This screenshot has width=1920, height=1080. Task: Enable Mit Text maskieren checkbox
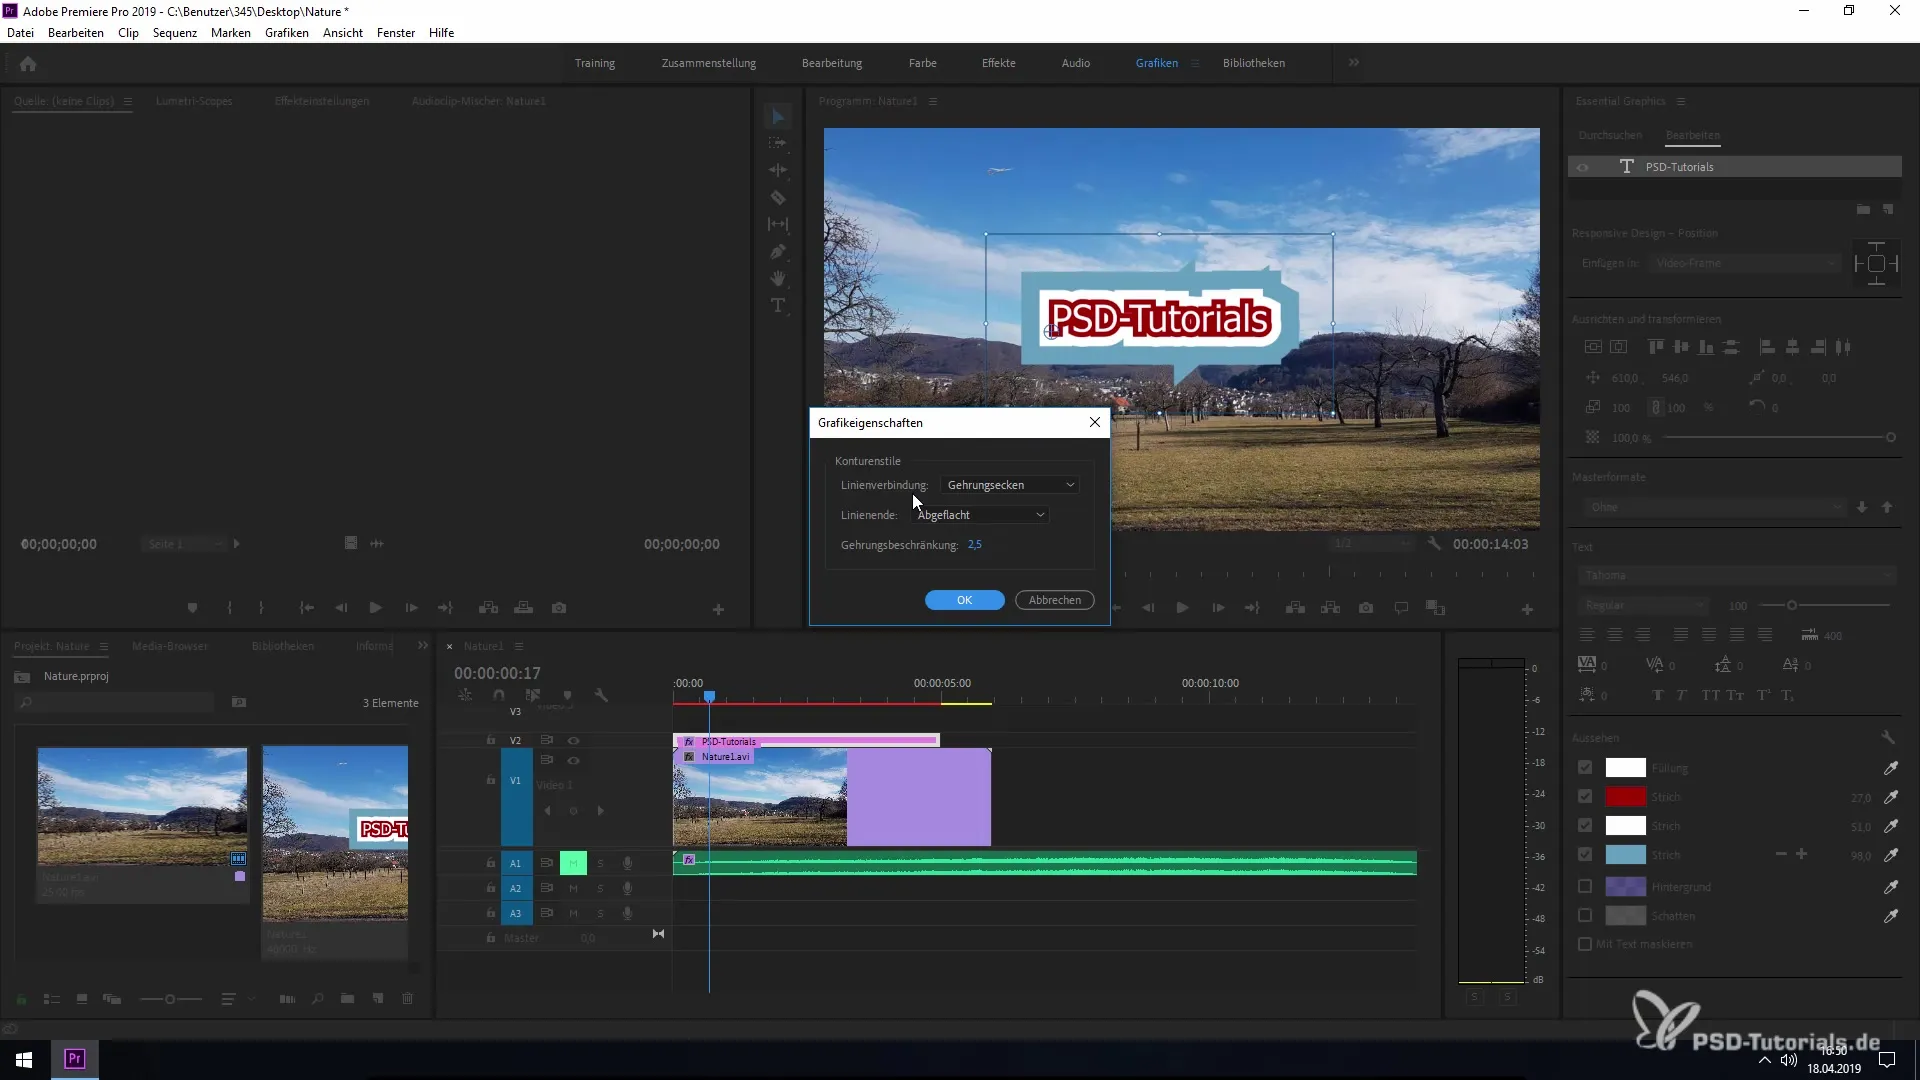pyautogui.click(x=1585, y=944)
